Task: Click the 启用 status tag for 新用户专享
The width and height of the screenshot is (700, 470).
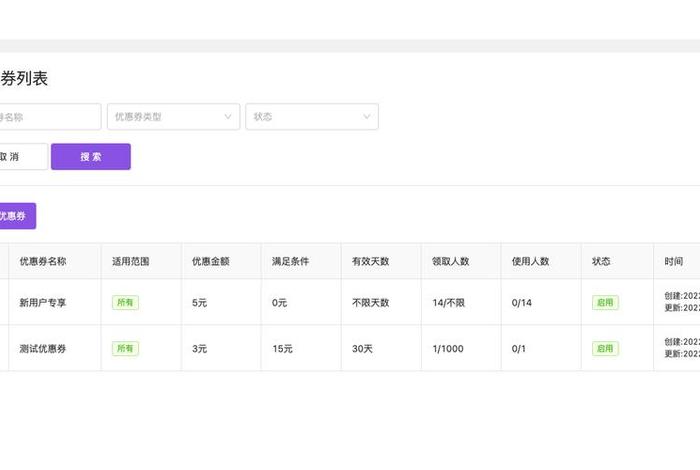Action: pyautogui.click(x=605, y=303)
